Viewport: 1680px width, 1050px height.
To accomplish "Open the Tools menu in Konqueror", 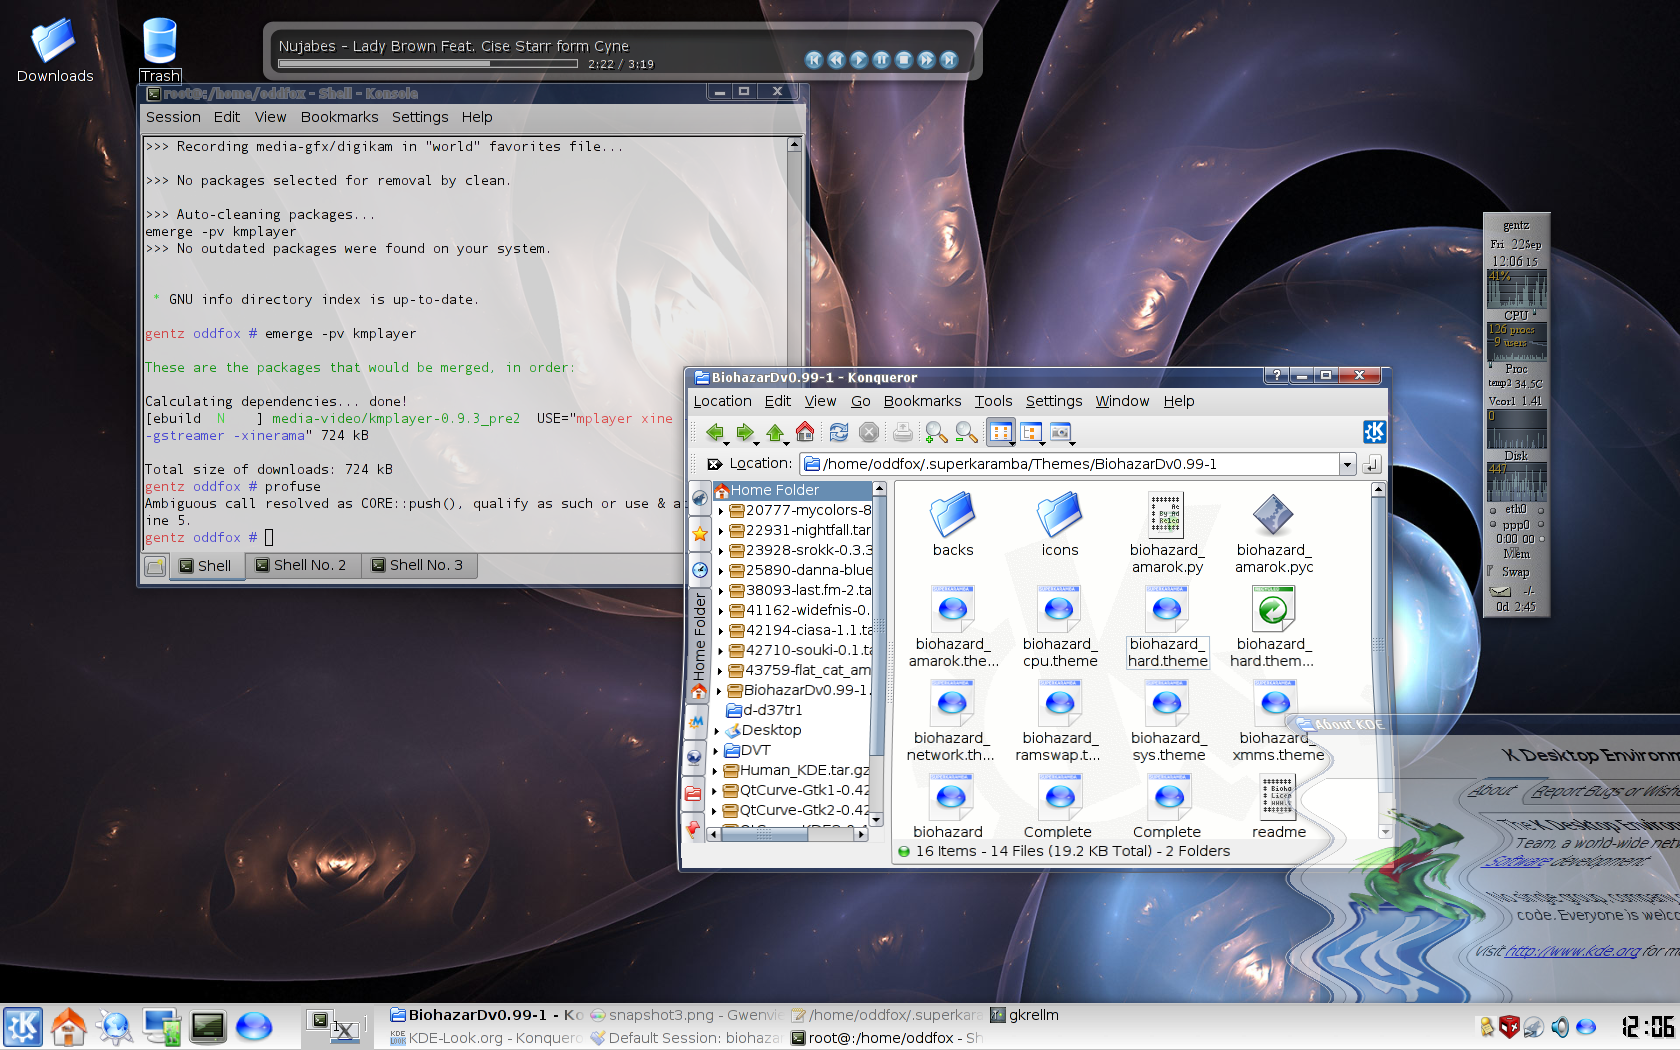I will (x=993, y=401).
